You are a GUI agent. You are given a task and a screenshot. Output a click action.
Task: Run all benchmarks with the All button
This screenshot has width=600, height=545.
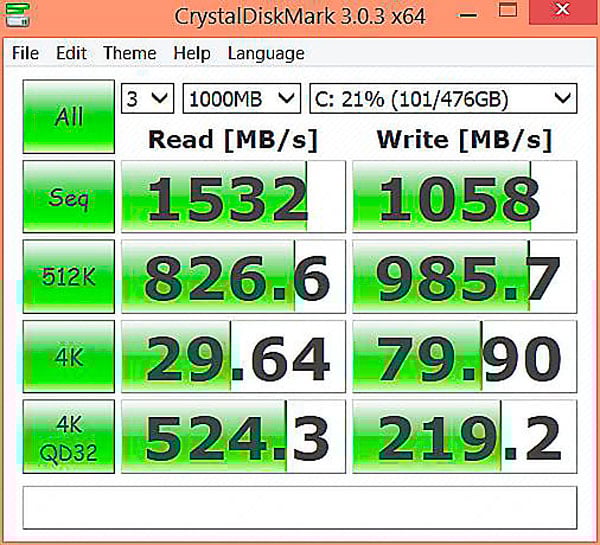pos(69,116)
